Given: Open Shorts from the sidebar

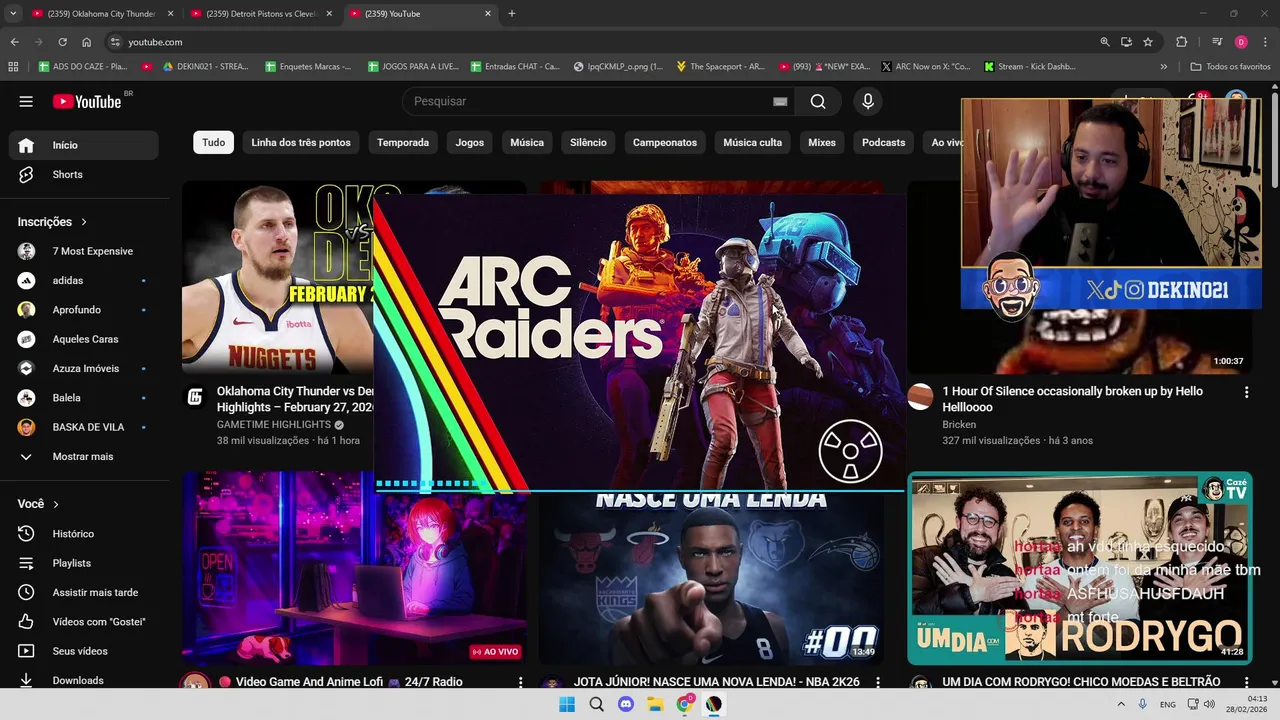Looking at the screenshot, I should pyautogui.click(x=84, y=174).
